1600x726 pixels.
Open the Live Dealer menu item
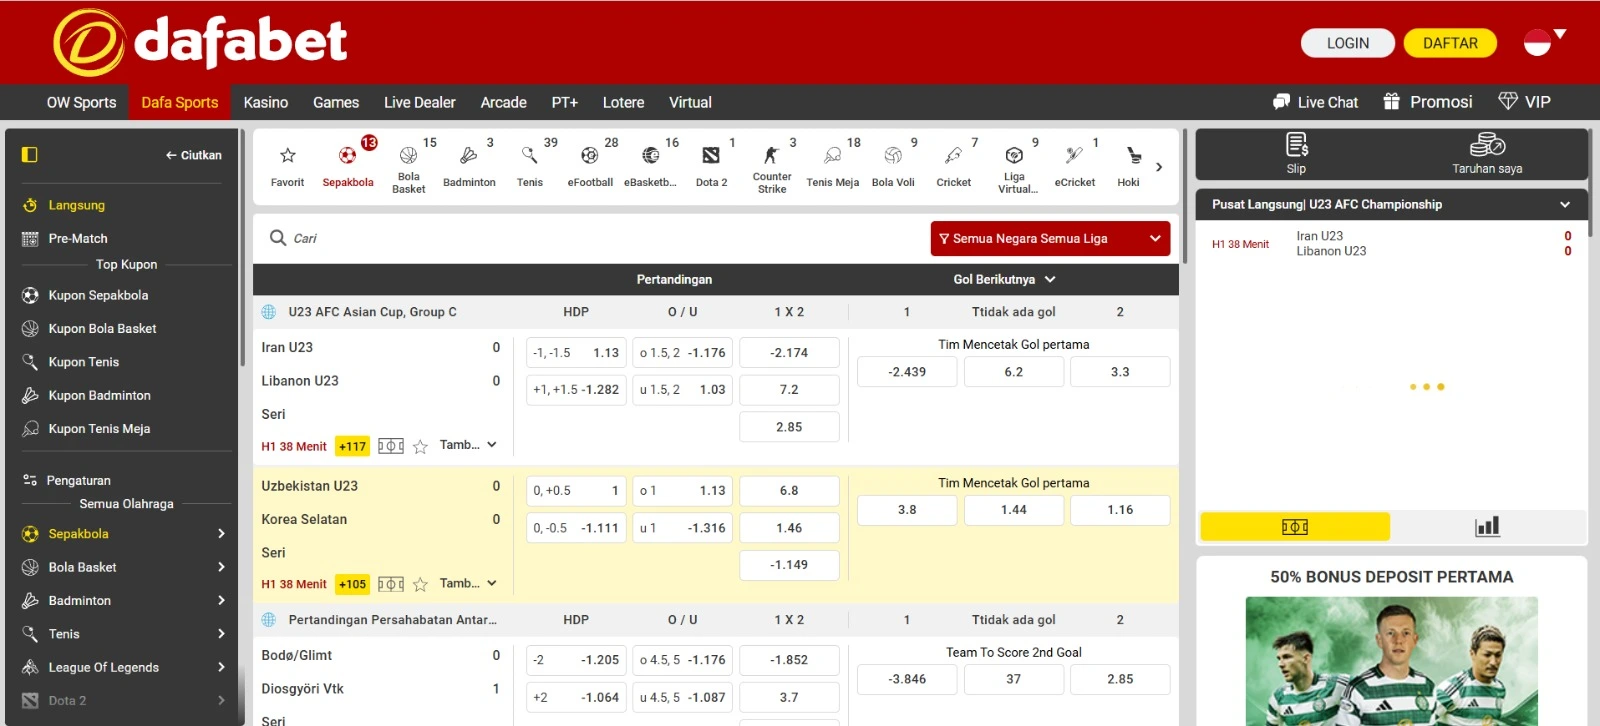[x=419, y=102]
